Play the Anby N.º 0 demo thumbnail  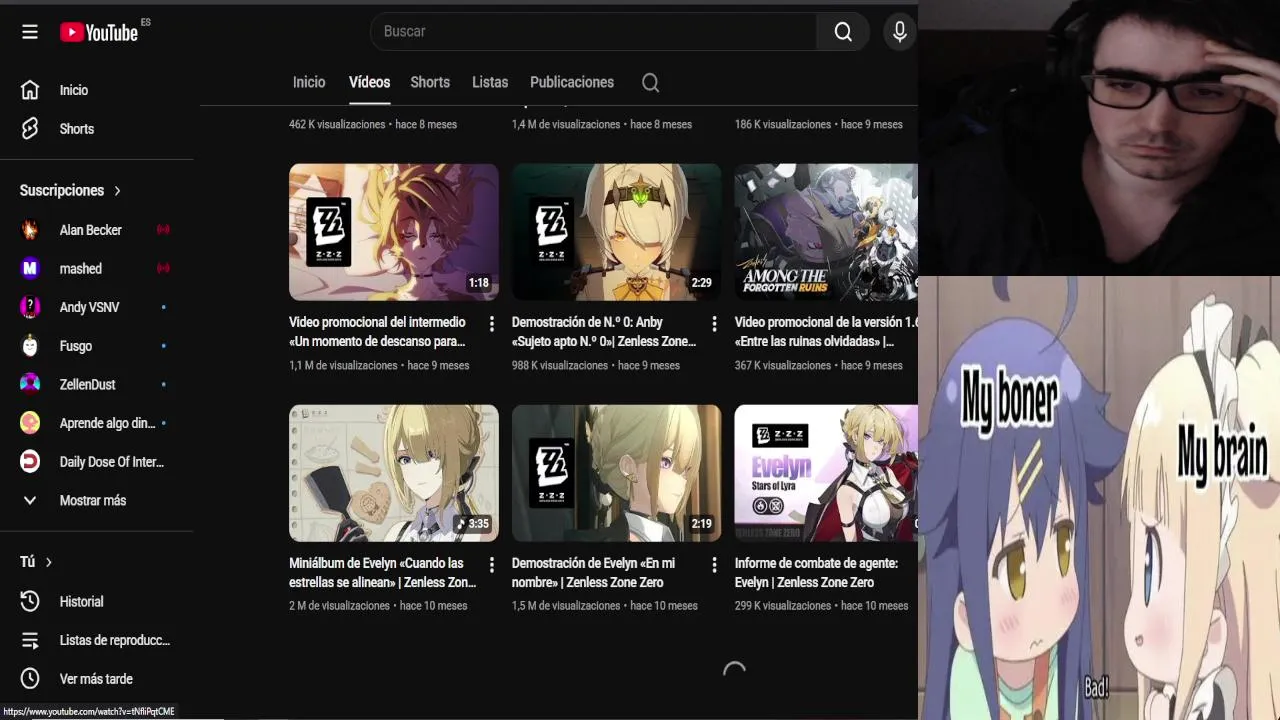click(x=617, y=232)
